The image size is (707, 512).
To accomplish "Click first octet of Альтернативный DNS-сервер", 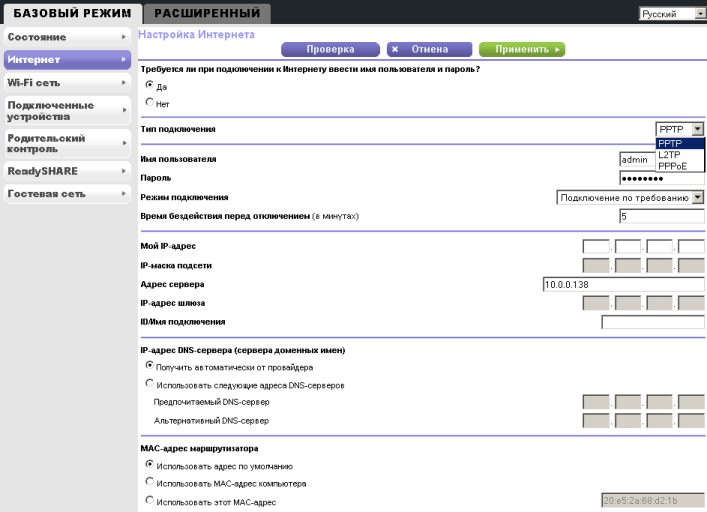I will [596, 421].
